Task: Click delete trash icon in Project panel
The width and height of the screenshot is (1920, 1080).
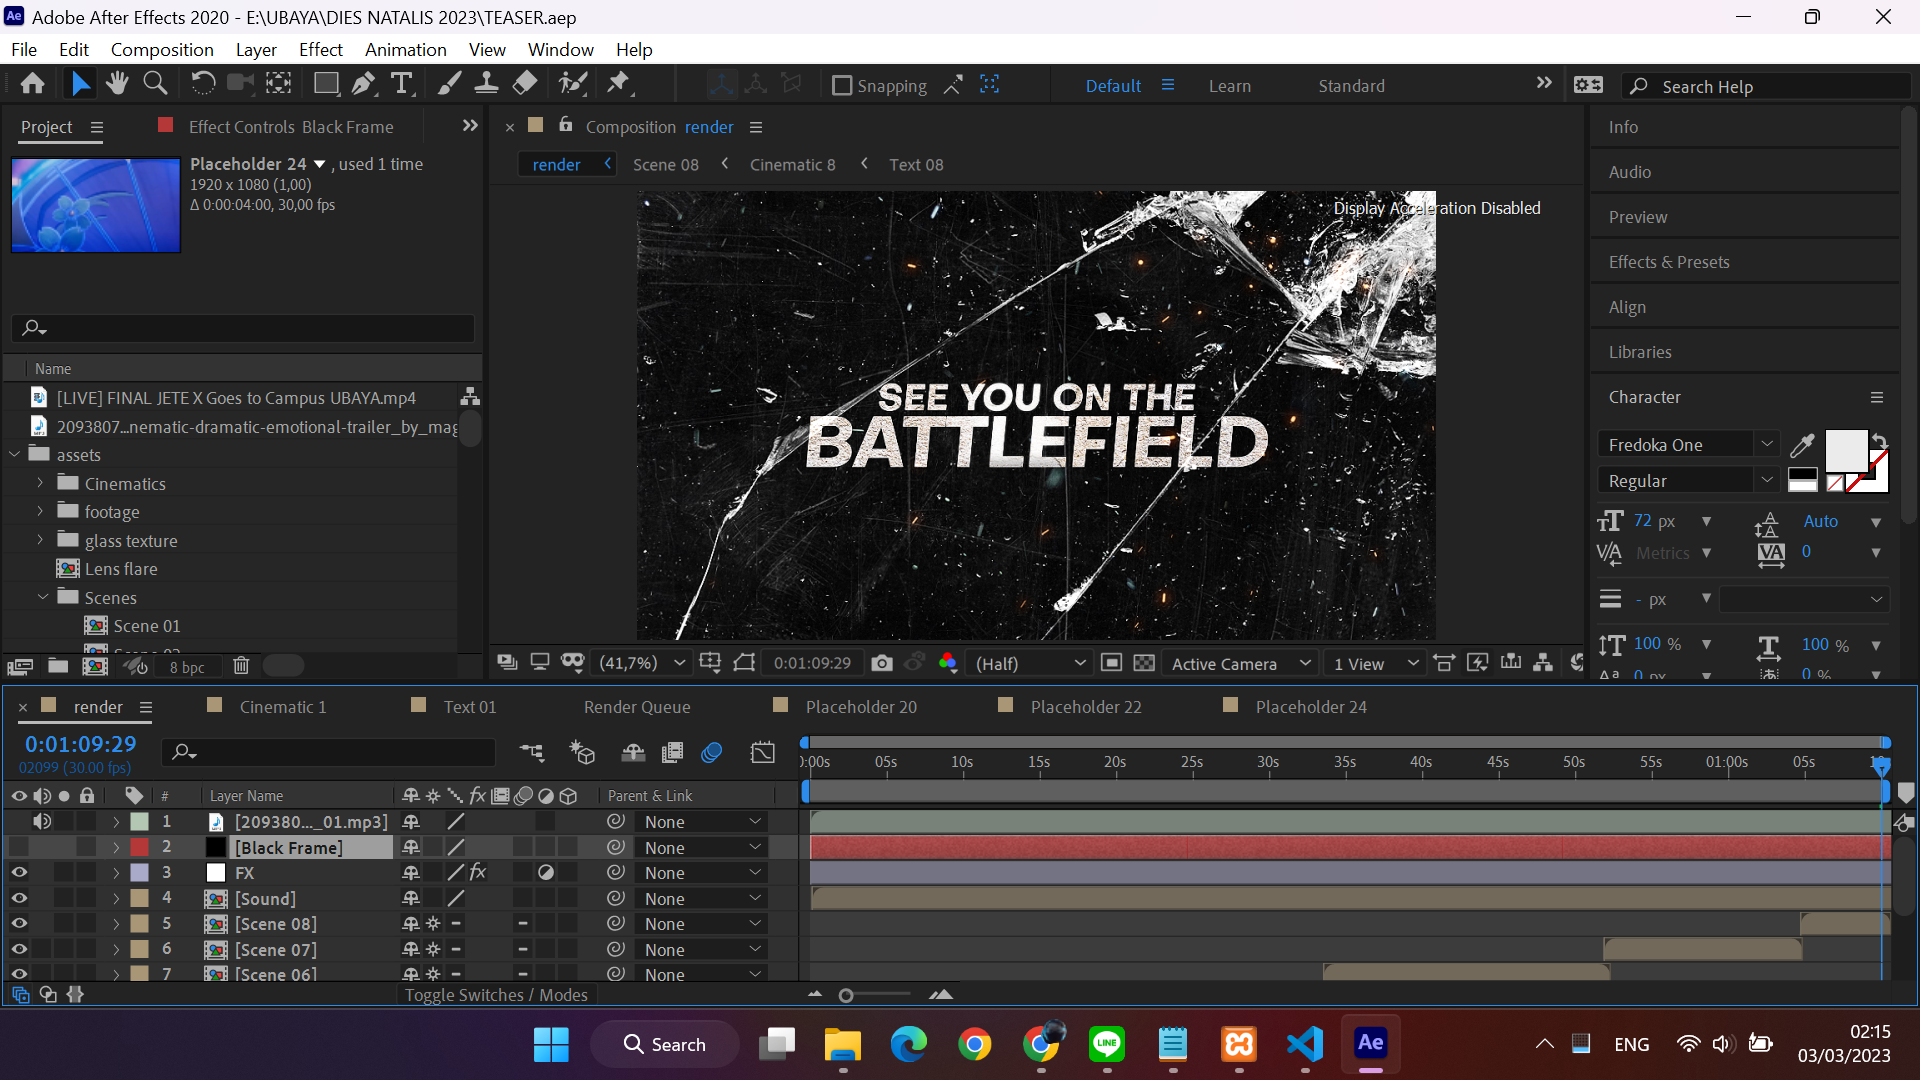Action: [x=241, y=666]
